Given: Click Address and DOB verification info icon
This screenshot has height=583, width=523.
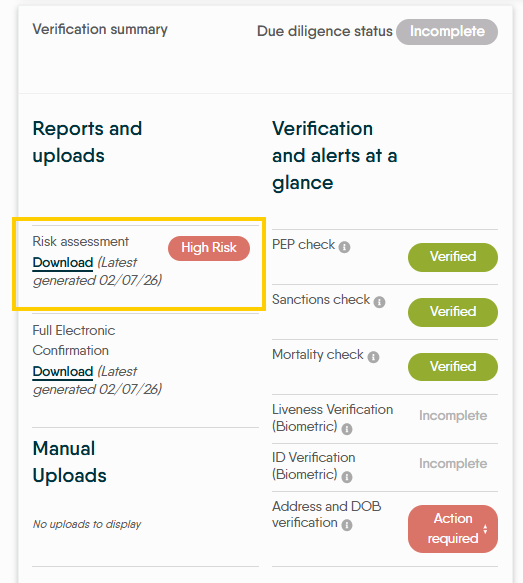Looking at the screenshot, I should pos(347,525).
